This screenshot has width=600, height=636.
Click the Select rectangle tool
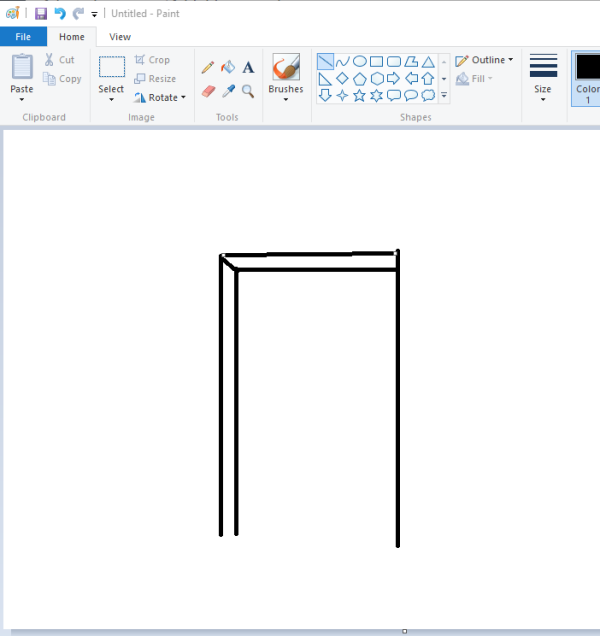tap(112, 67)
